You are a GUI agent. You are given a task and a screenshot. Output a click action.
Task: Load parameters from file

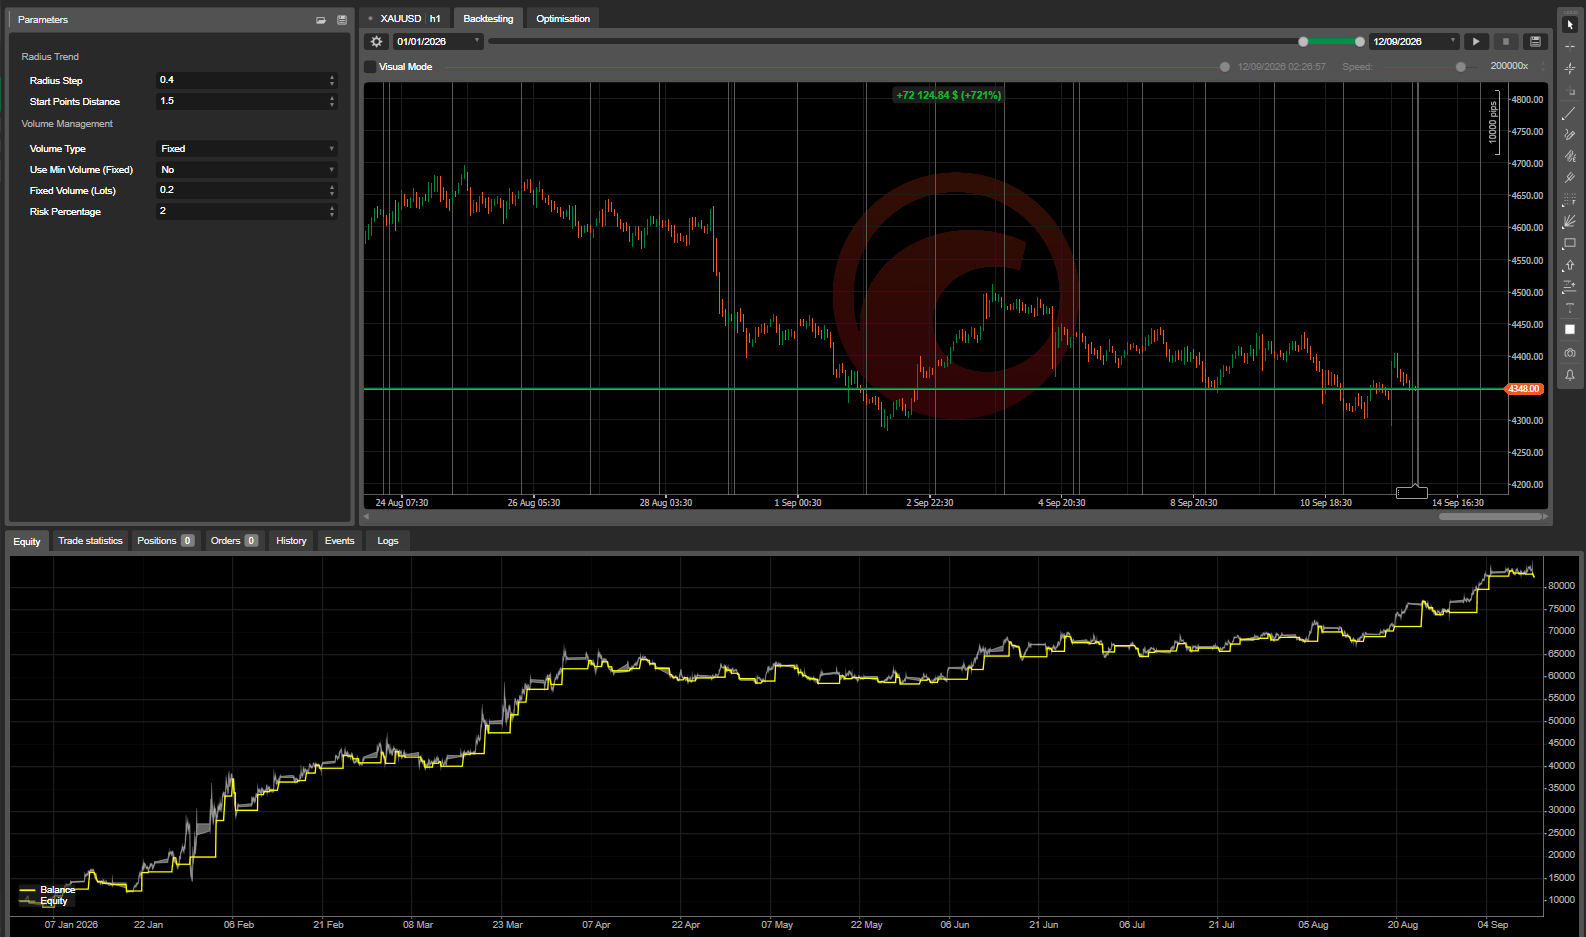click(321, 20)
